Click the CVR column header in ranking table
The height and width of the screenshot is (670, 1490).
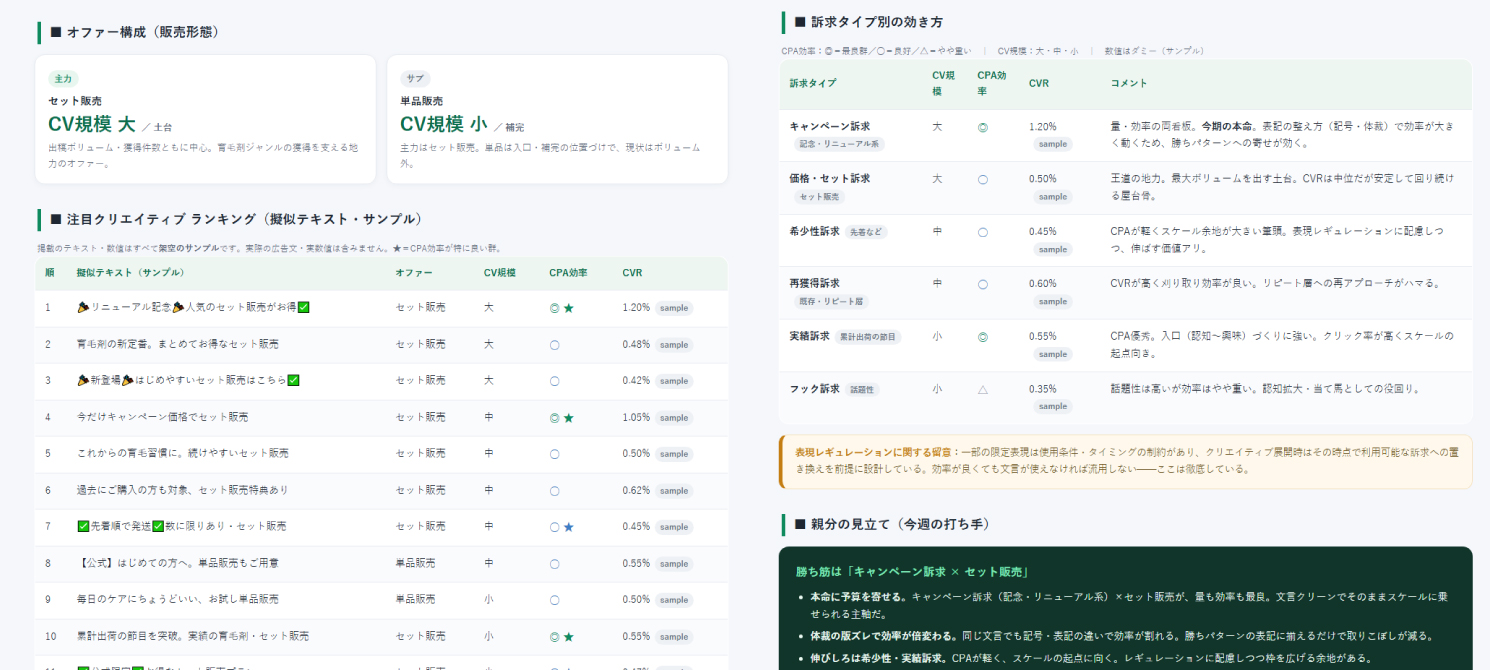tap(632, 272)
